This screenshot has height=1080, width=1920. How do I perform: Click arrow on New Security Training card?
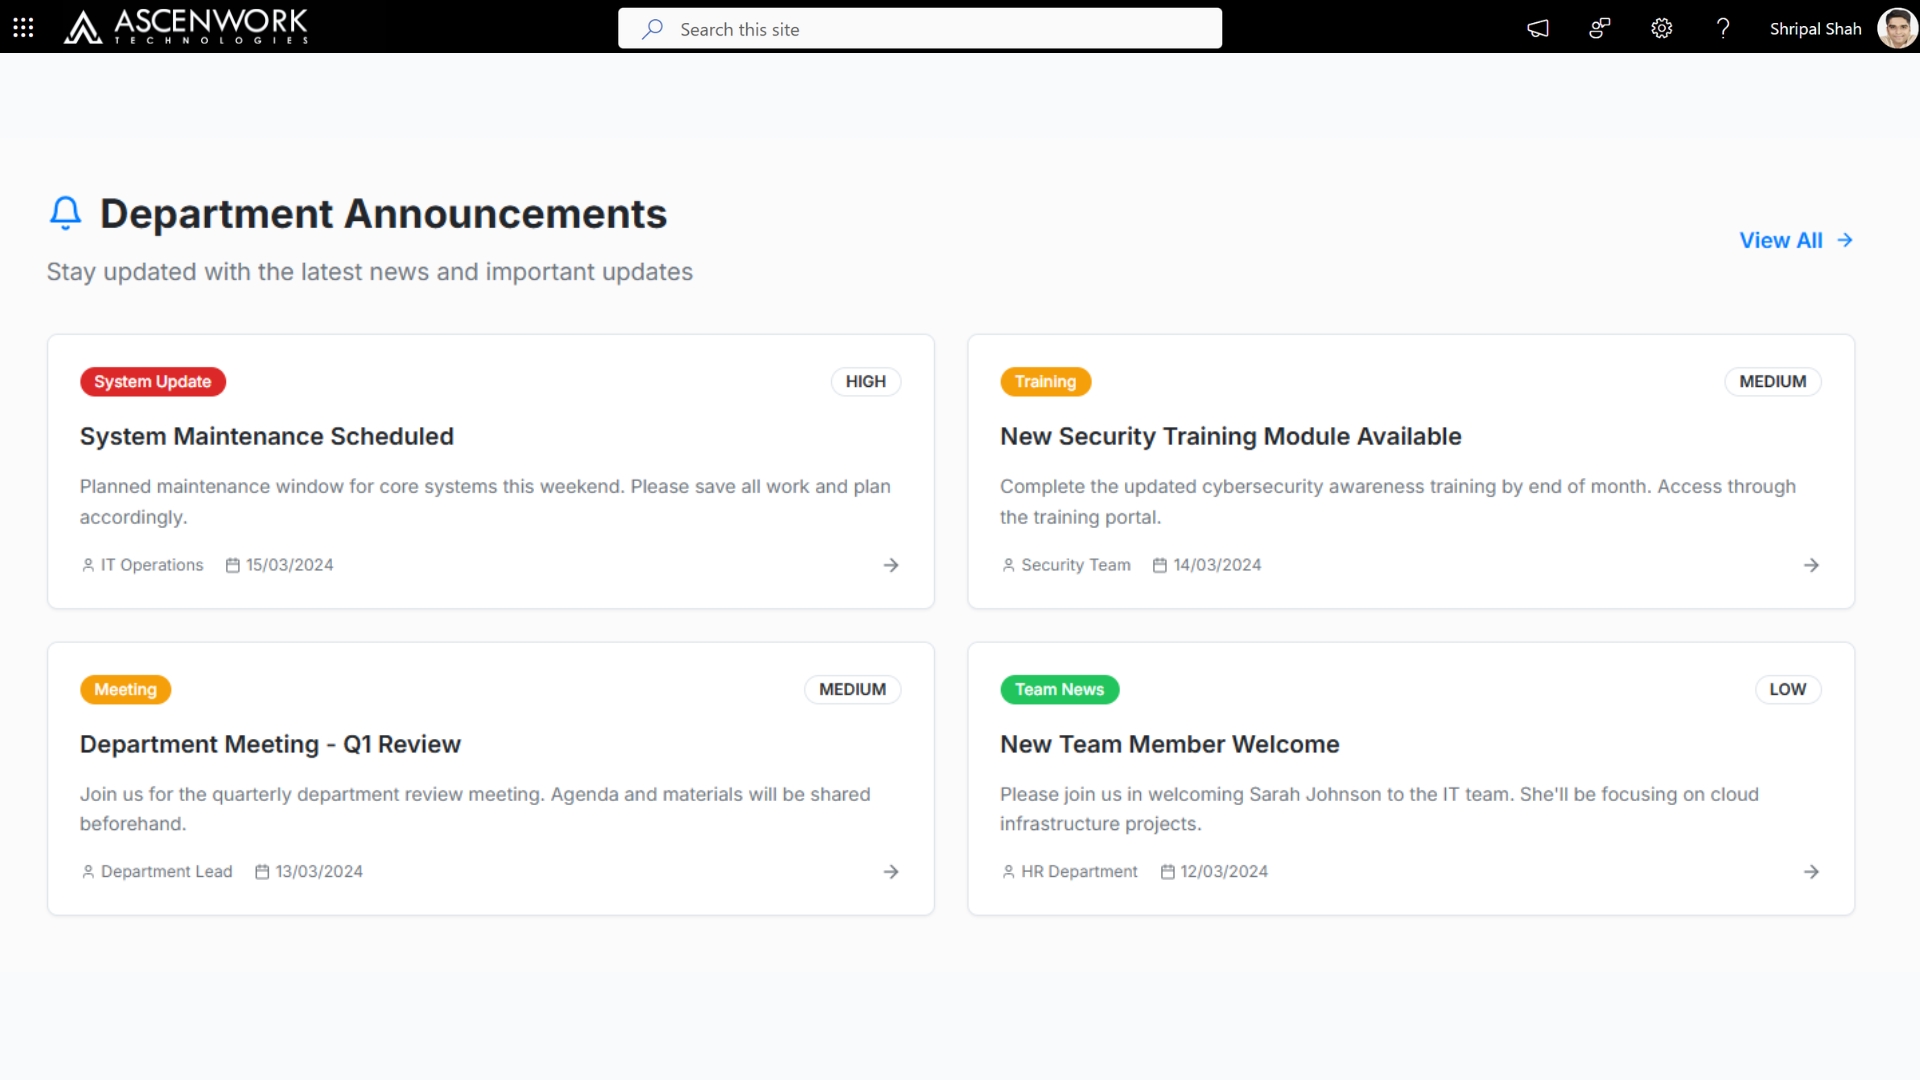[x=1811, y=565]
